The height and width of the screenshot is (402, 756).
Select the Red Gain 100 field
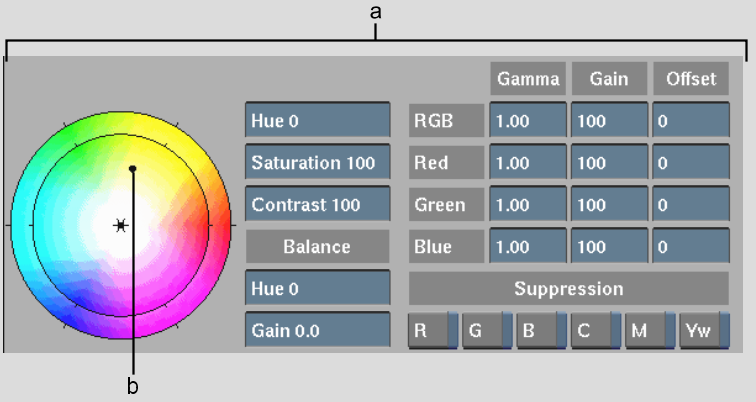coord(609,163)
